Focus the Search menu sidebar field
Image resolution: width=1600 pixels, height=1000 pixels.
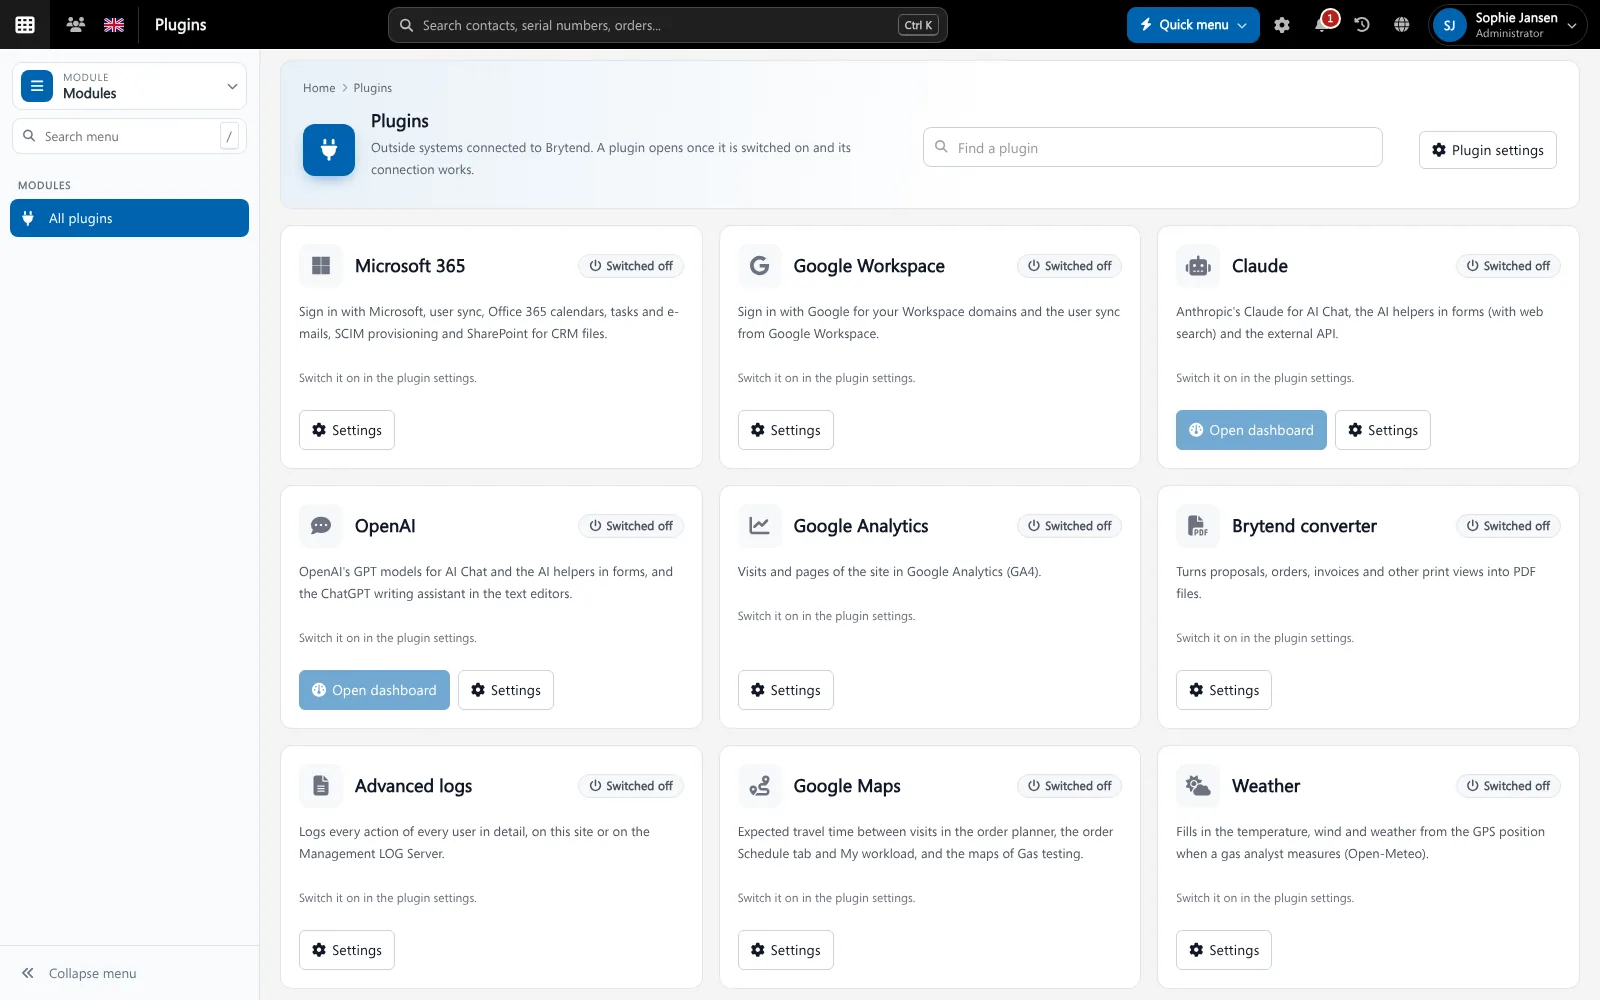point(129,136)
